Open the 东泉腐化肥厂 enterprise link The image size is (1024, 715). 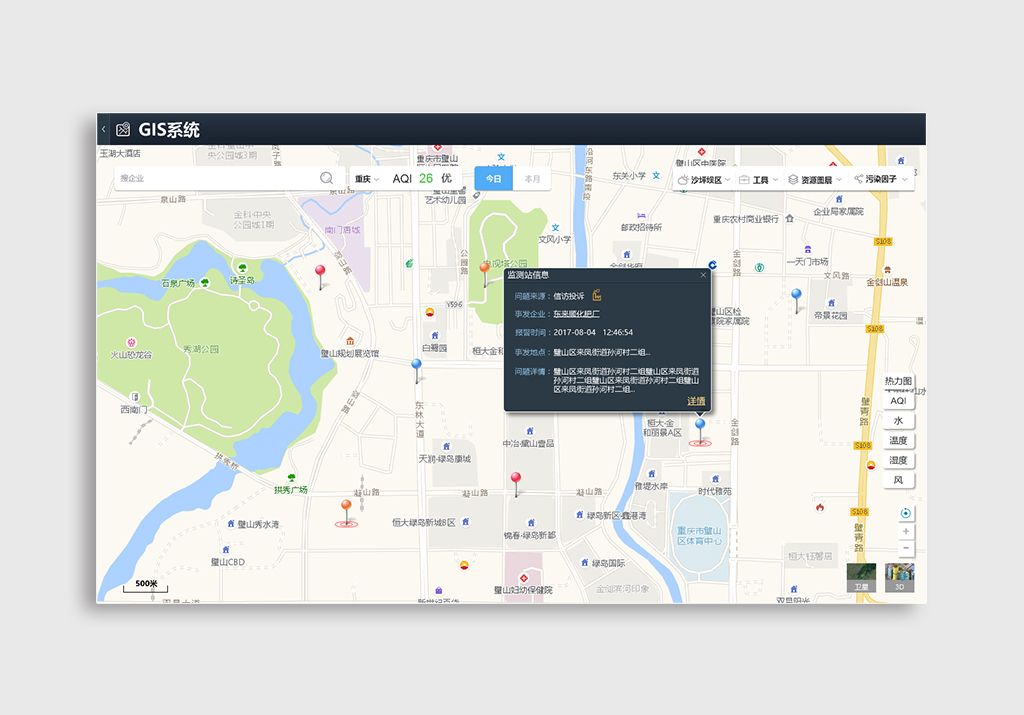click(x=576, y=314)
